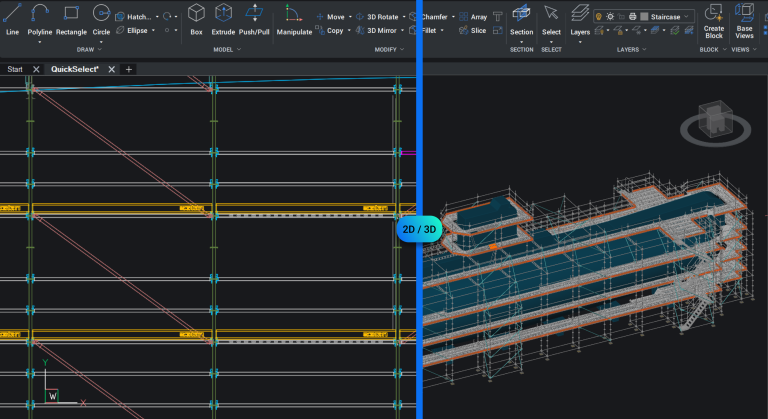Open the Staircase layer dropdown

(688, 17)
